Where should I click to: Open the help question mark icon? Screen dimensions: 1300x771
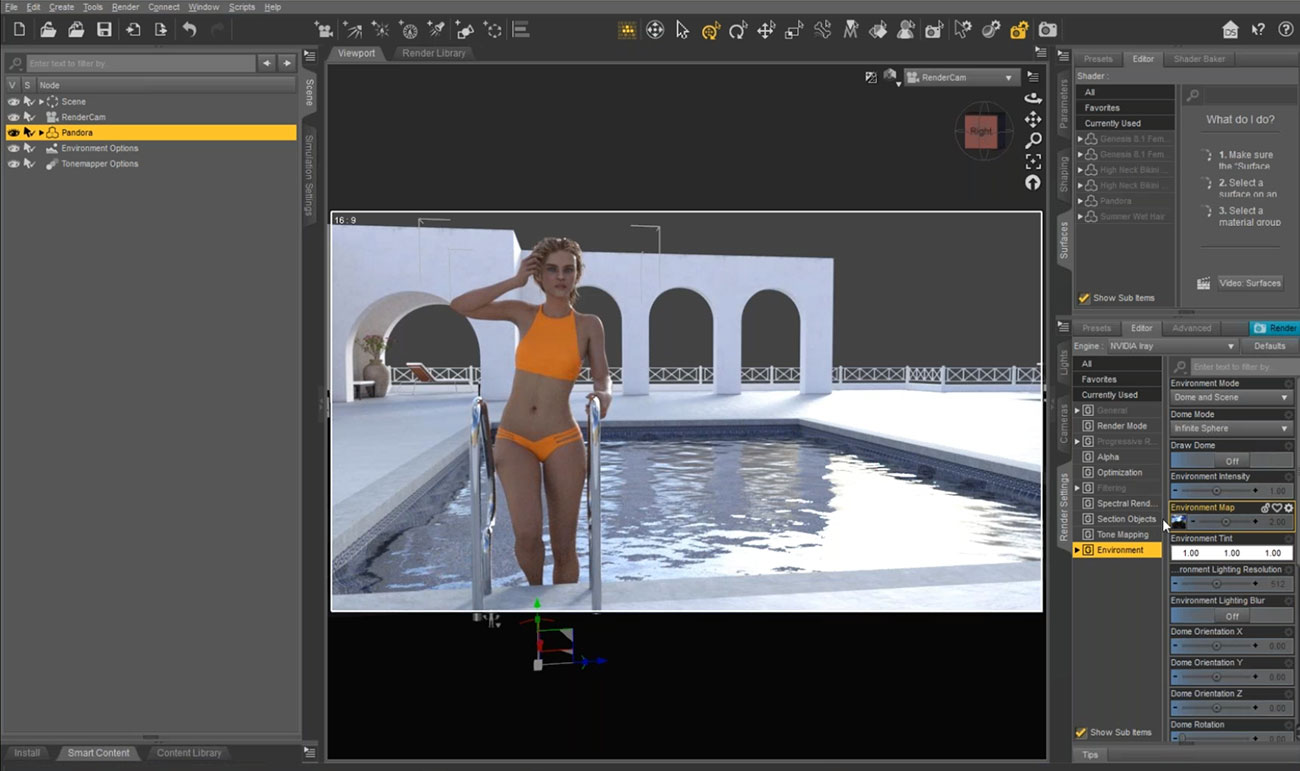coord(1286,30)
